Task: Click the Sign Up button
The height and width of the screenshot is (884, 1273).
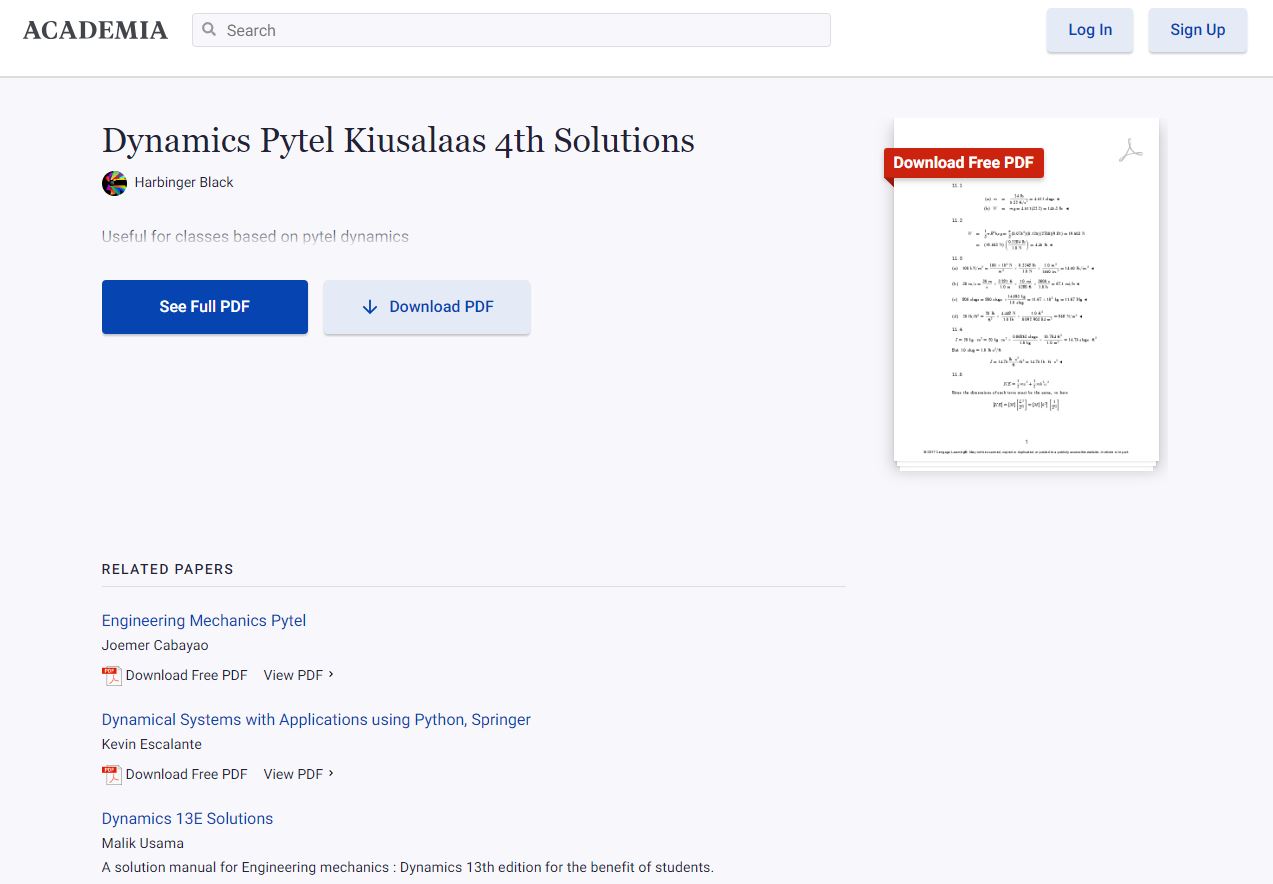Action: pos(1198,30)
